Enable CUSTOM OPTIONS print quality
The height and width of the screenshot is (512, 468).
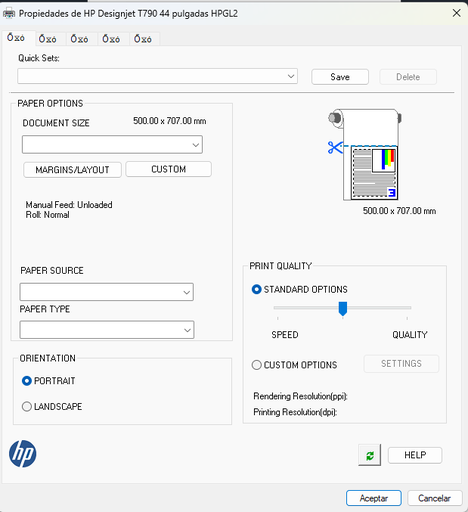(256, 365)
